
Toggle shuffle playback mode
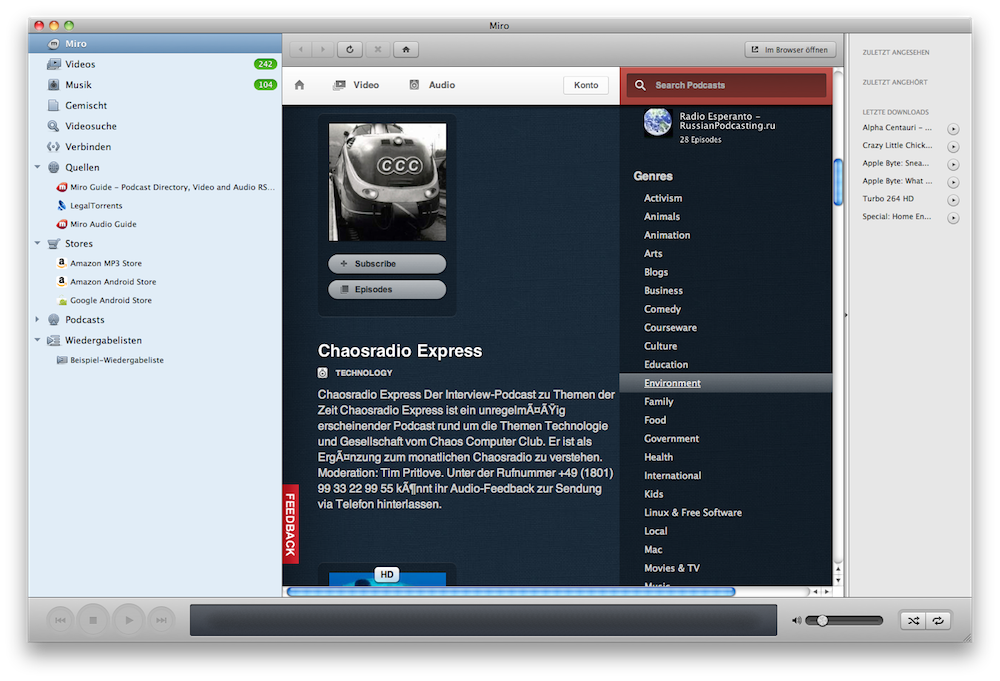coord(913,621)
